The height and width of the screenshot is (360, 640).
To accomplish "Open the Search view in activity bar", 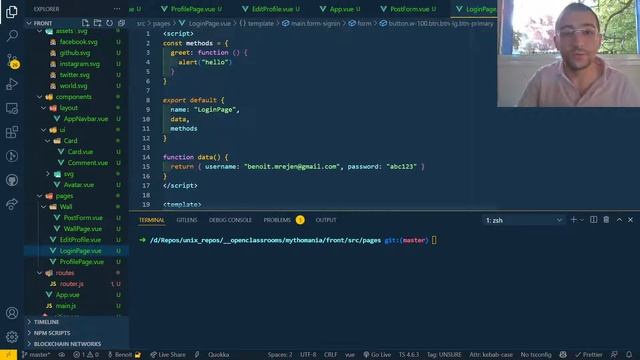I will [12, 36].
